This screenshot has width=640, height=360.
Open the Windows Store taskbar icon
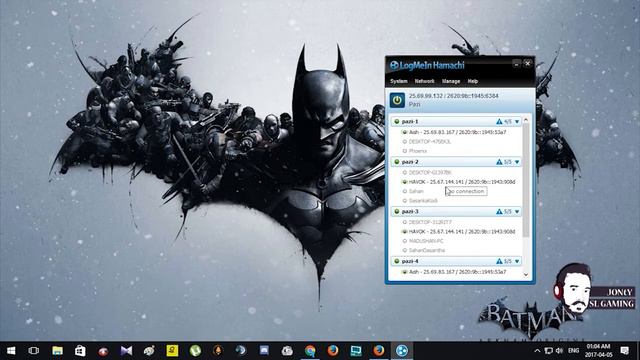(x=80, y=351)
